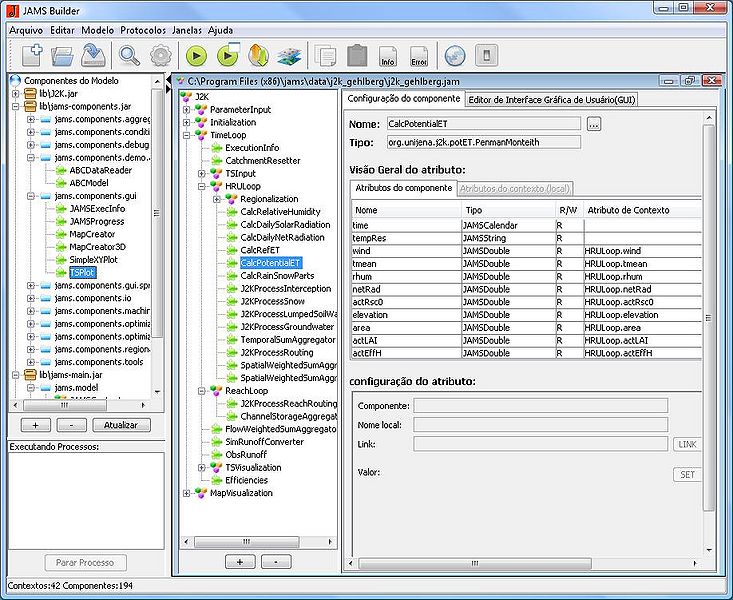This screenshot has height=600, width=733.
Task: Click the globe browser icon in toolbar
Action: 454,55
